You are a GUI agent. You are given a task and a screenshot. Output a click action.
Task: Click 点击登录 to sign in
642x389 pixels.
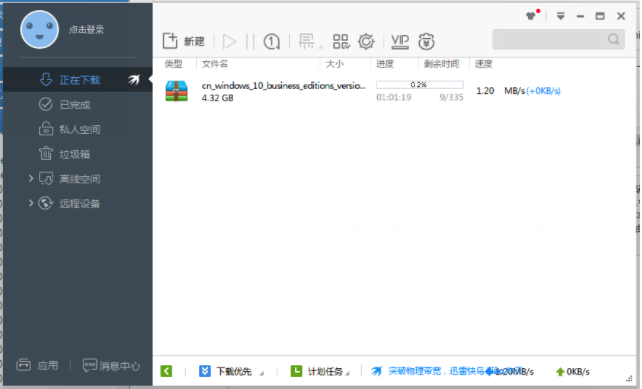tap(86, 29)
